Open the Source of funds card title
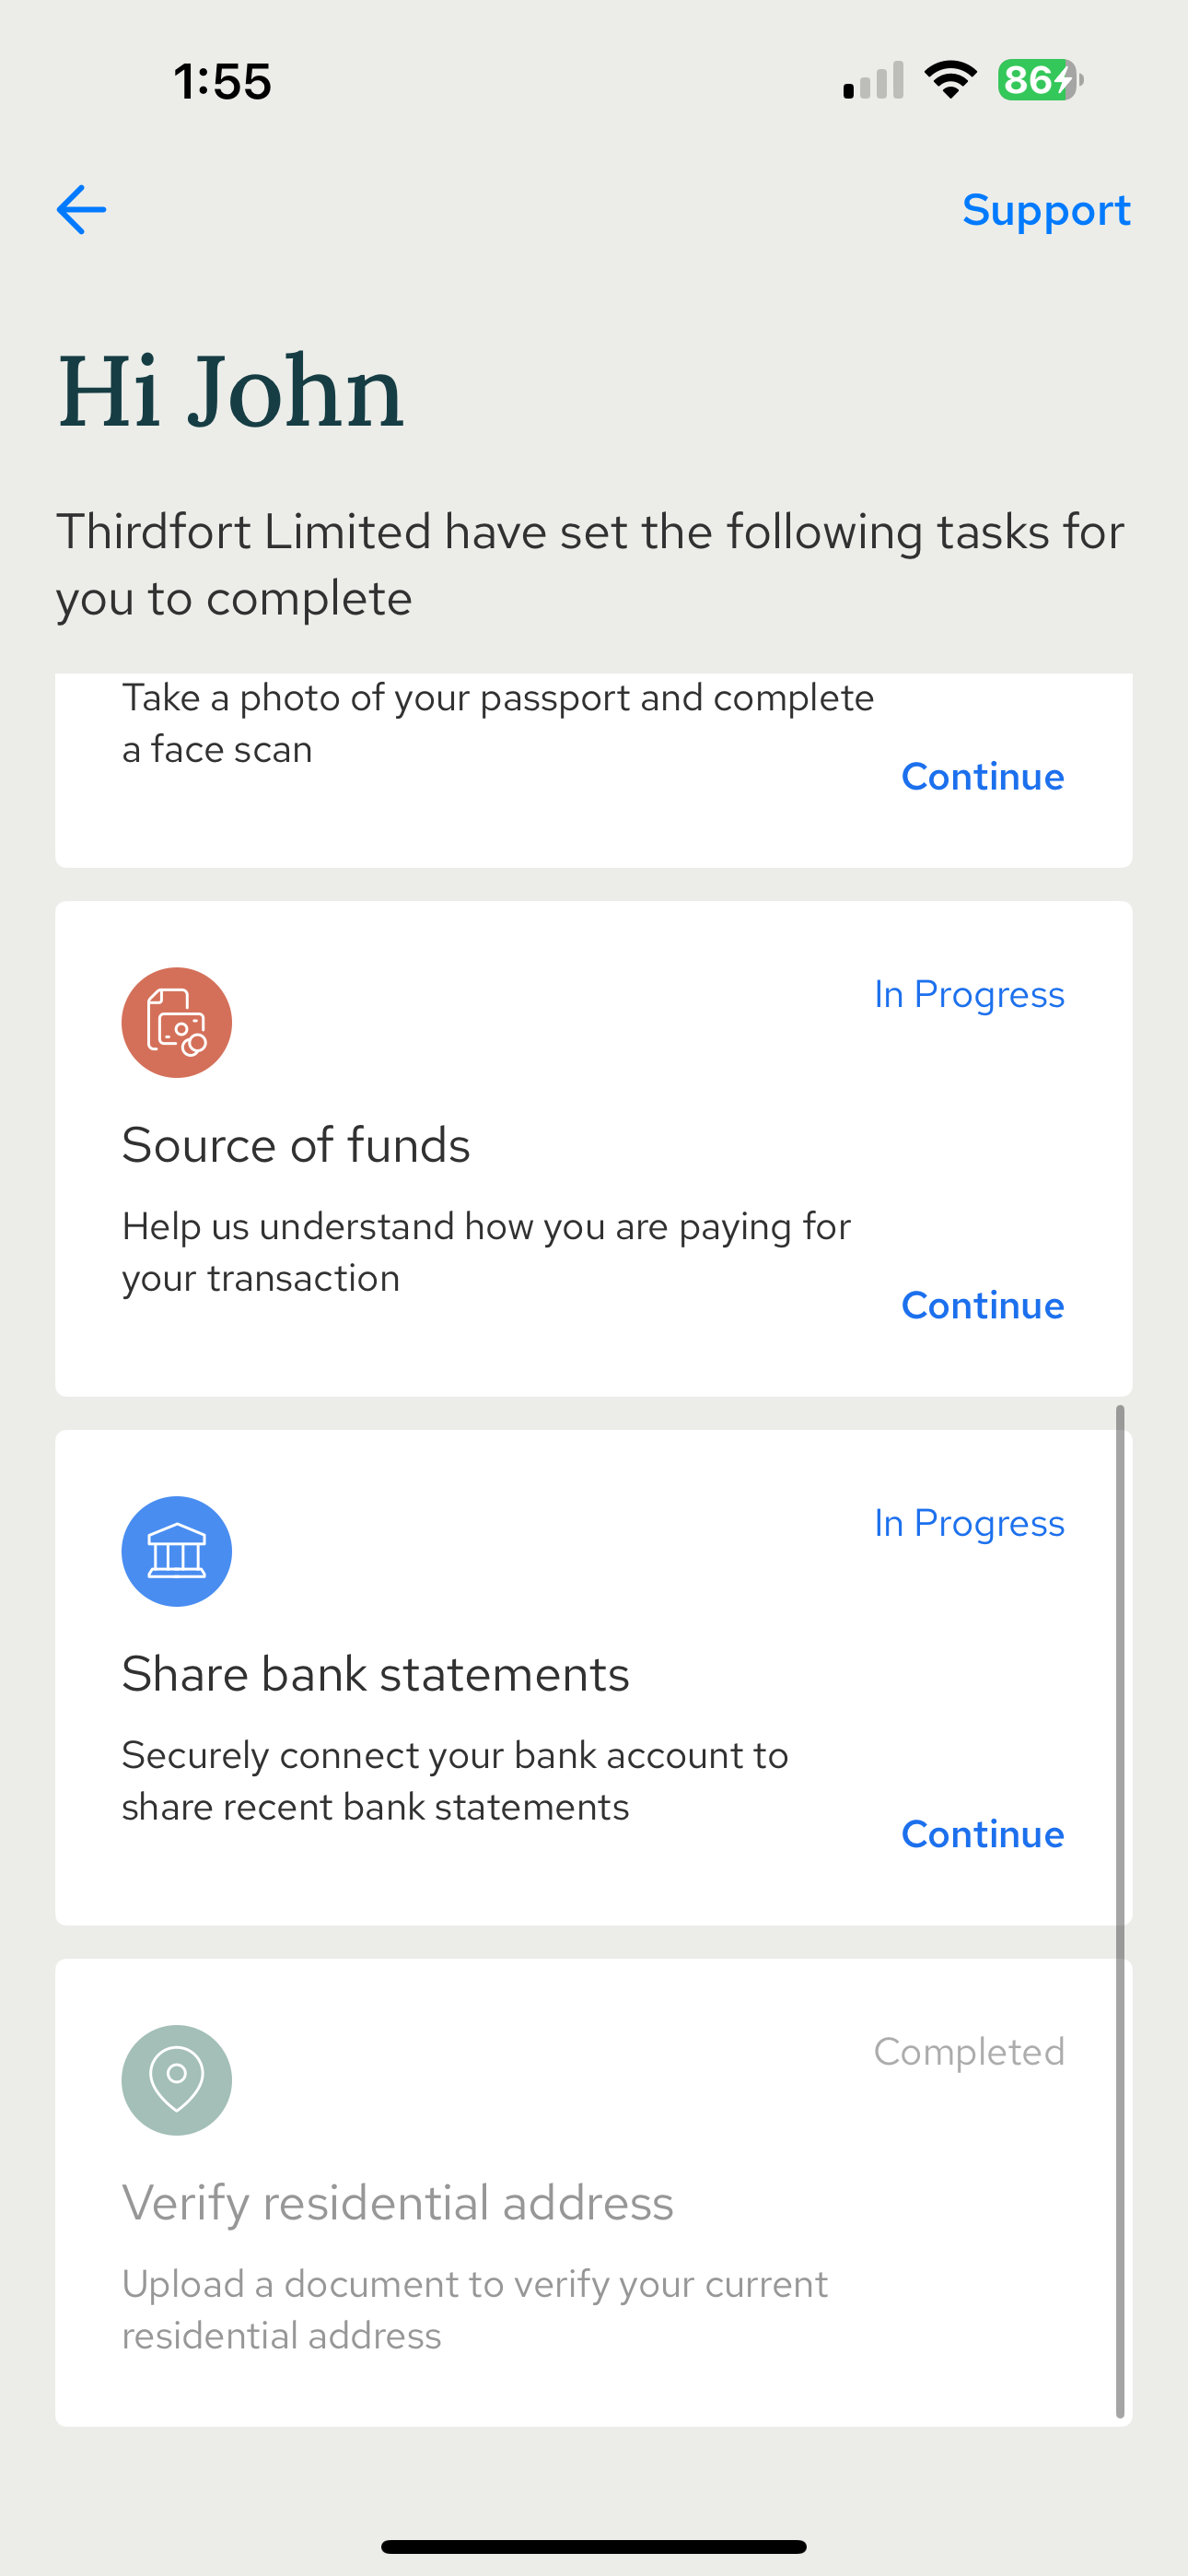This screenshot has width=1188, height=2576. coord(296,1145)
